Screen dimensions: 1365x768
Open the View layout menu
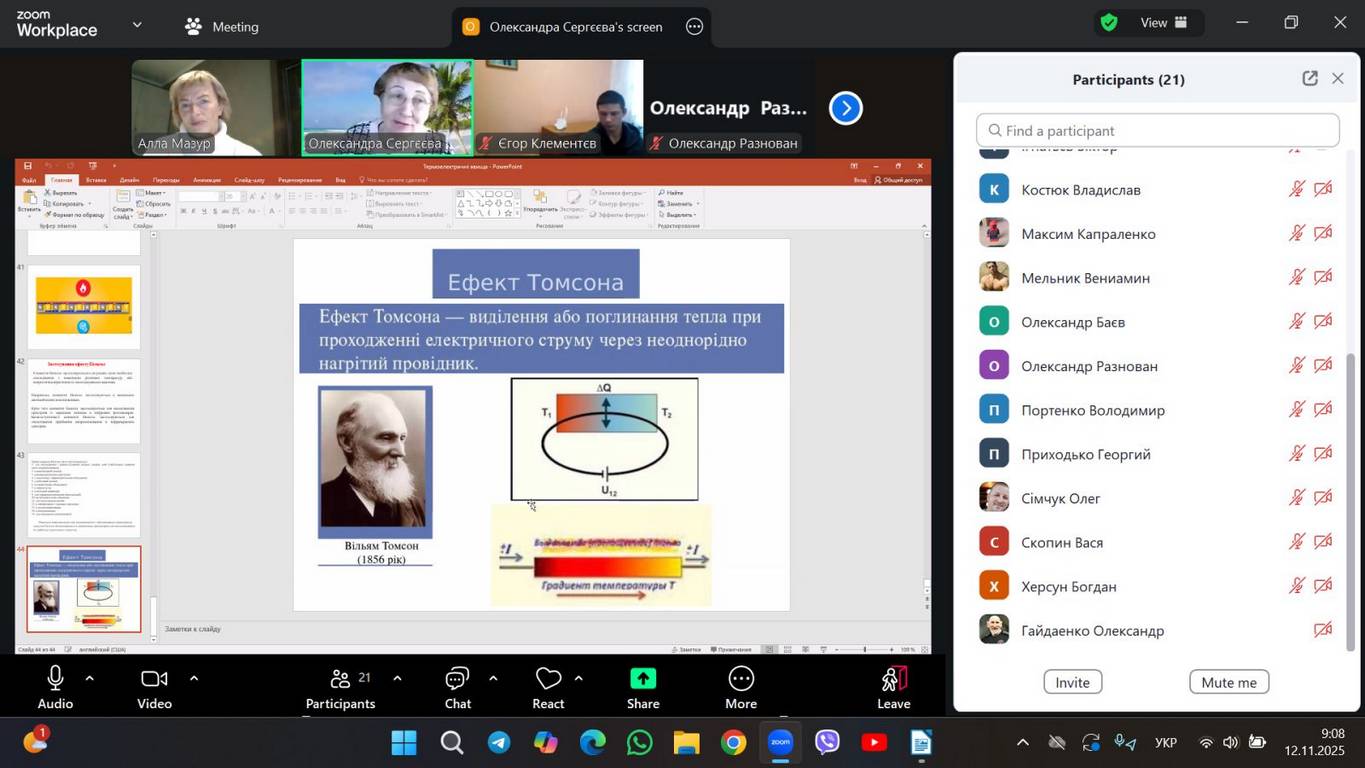coord(1164,23)
